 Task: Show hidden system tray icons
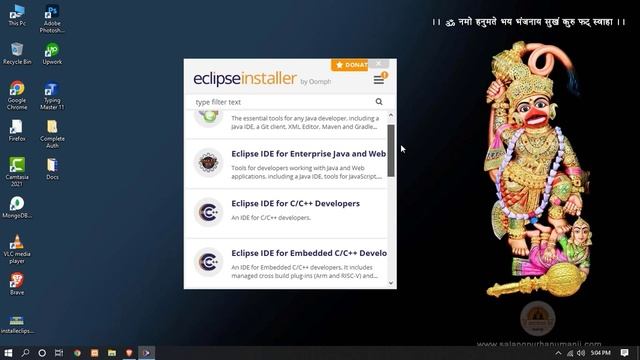[x=558, y=353]
